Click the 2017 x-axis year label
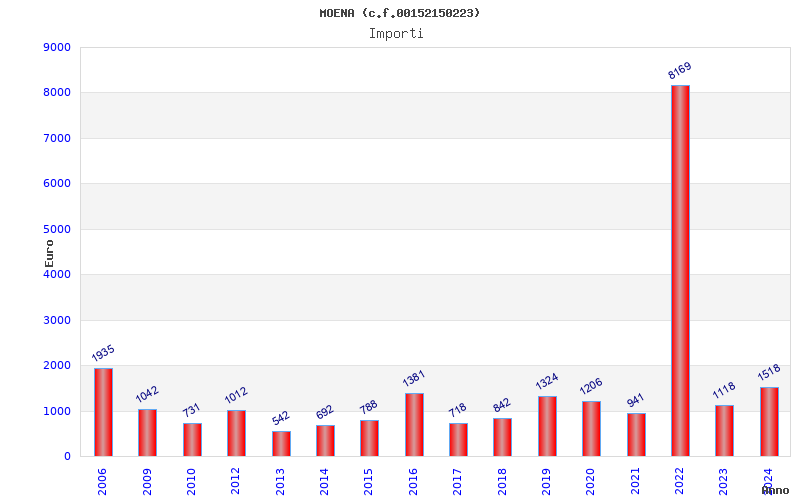This screenshot has width=800, height=500. (458, 482)
